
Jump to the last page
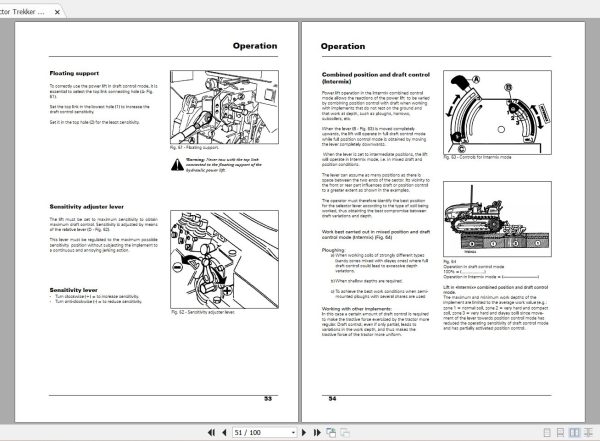tap(317, 433)
